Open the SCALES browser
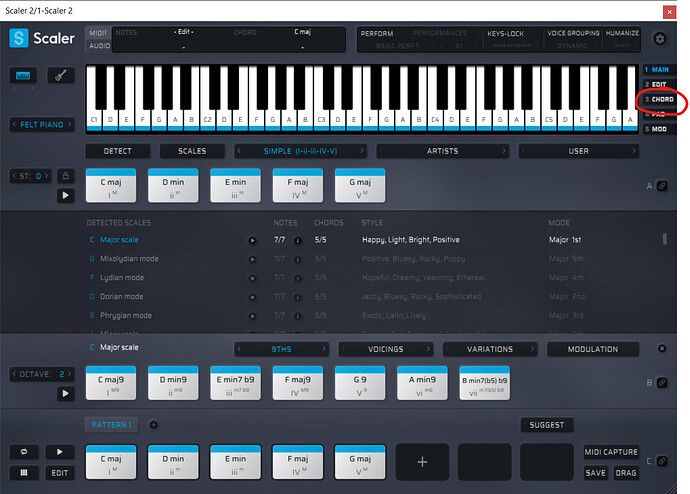The width and height of the screenshot is (690, 494). [192, 151]
